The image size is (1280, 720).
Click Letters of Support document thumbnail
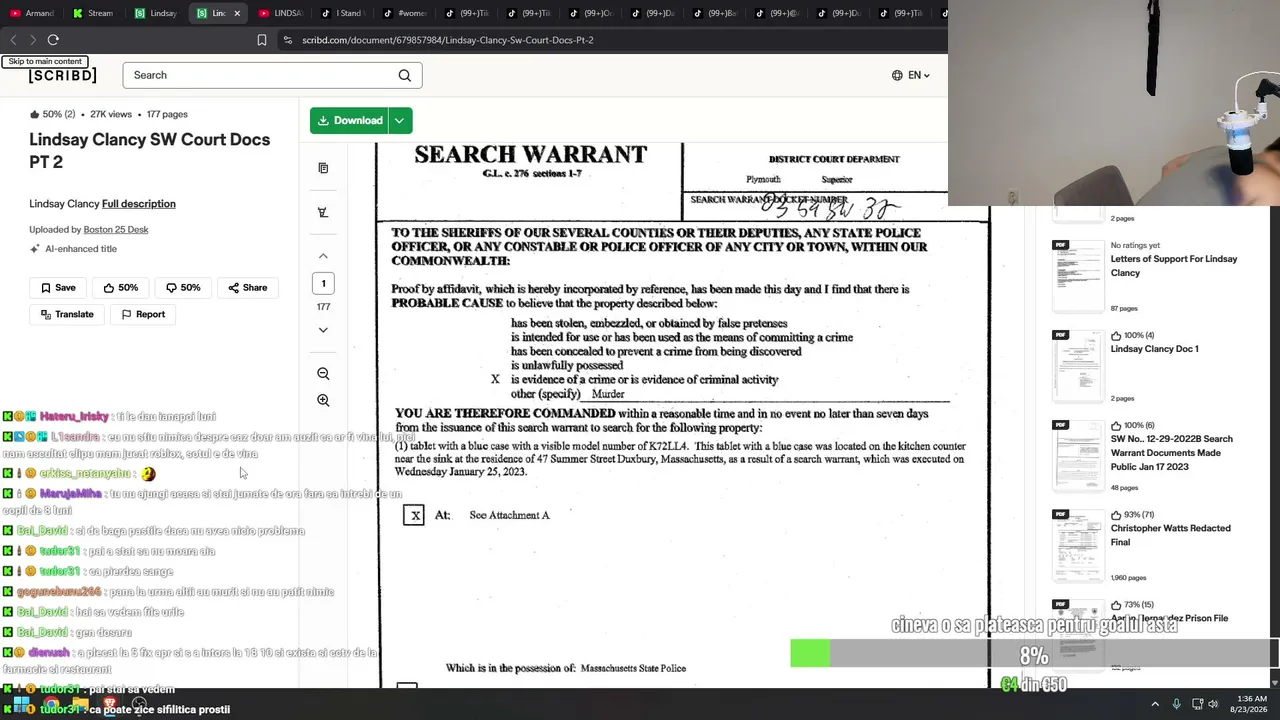click(1077, 275)
